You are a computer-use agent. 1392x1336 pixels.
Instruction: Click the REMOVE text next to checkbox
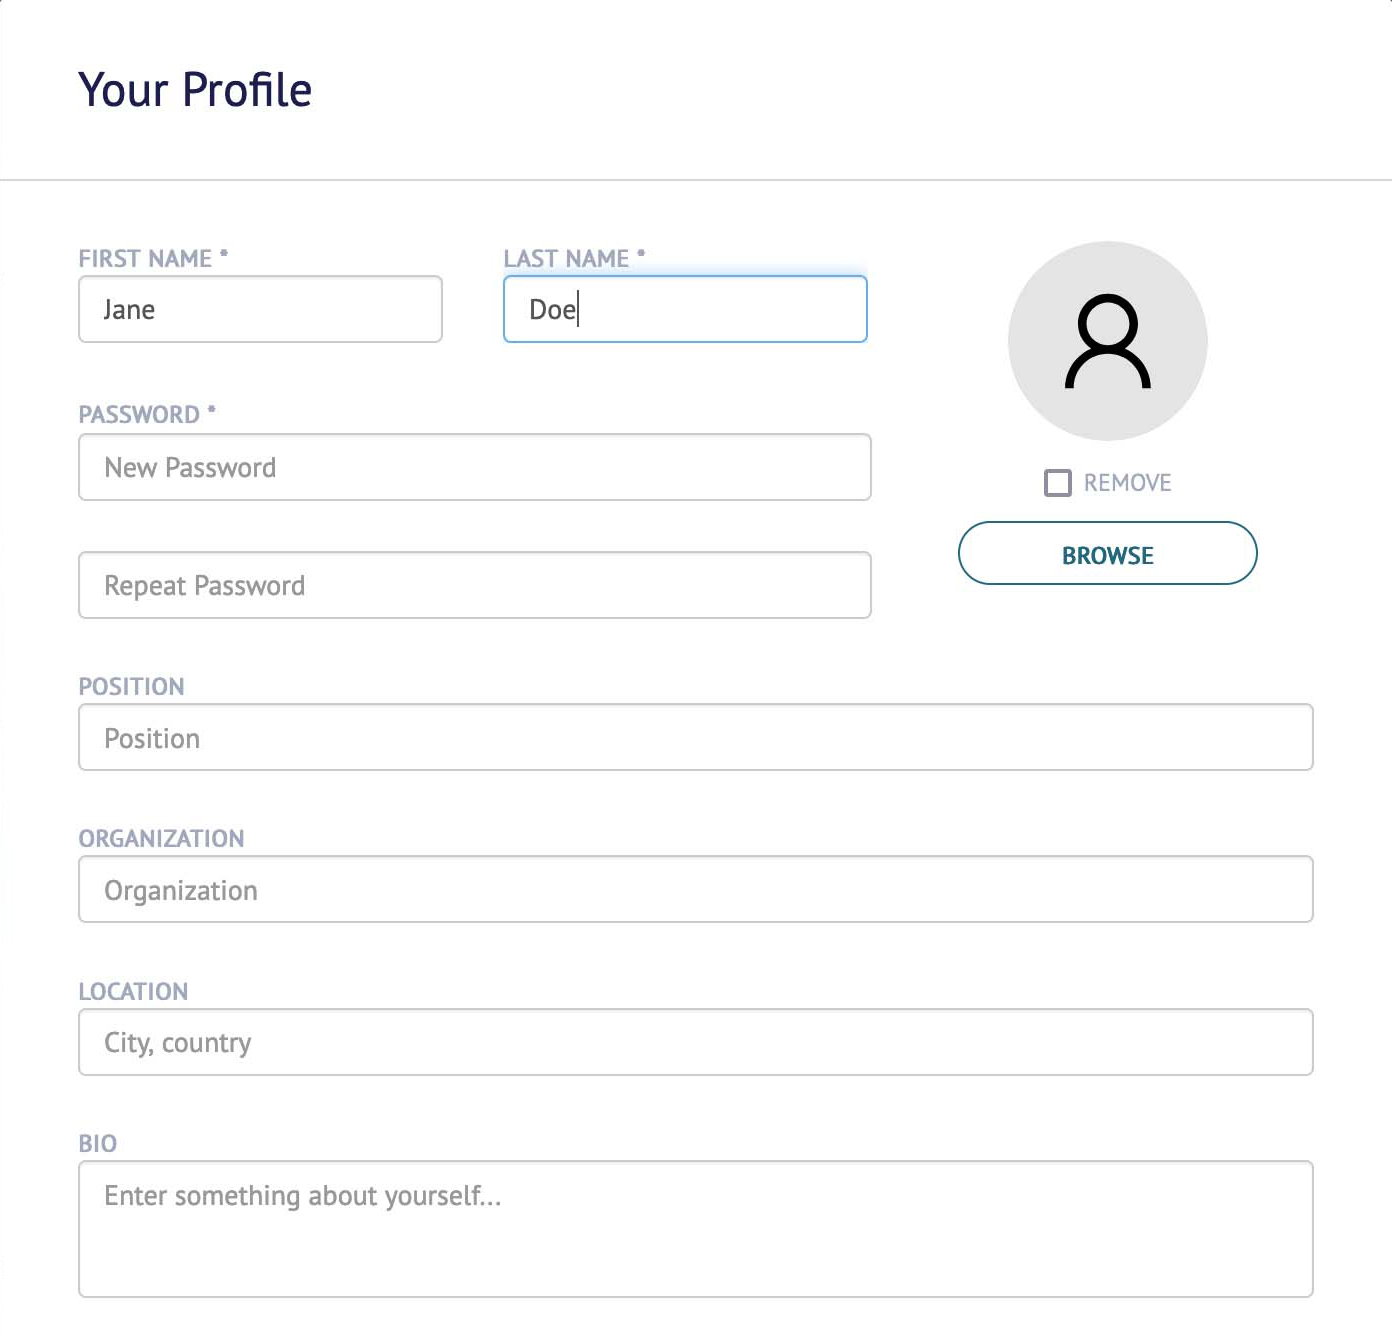(x=1128, y=483)
